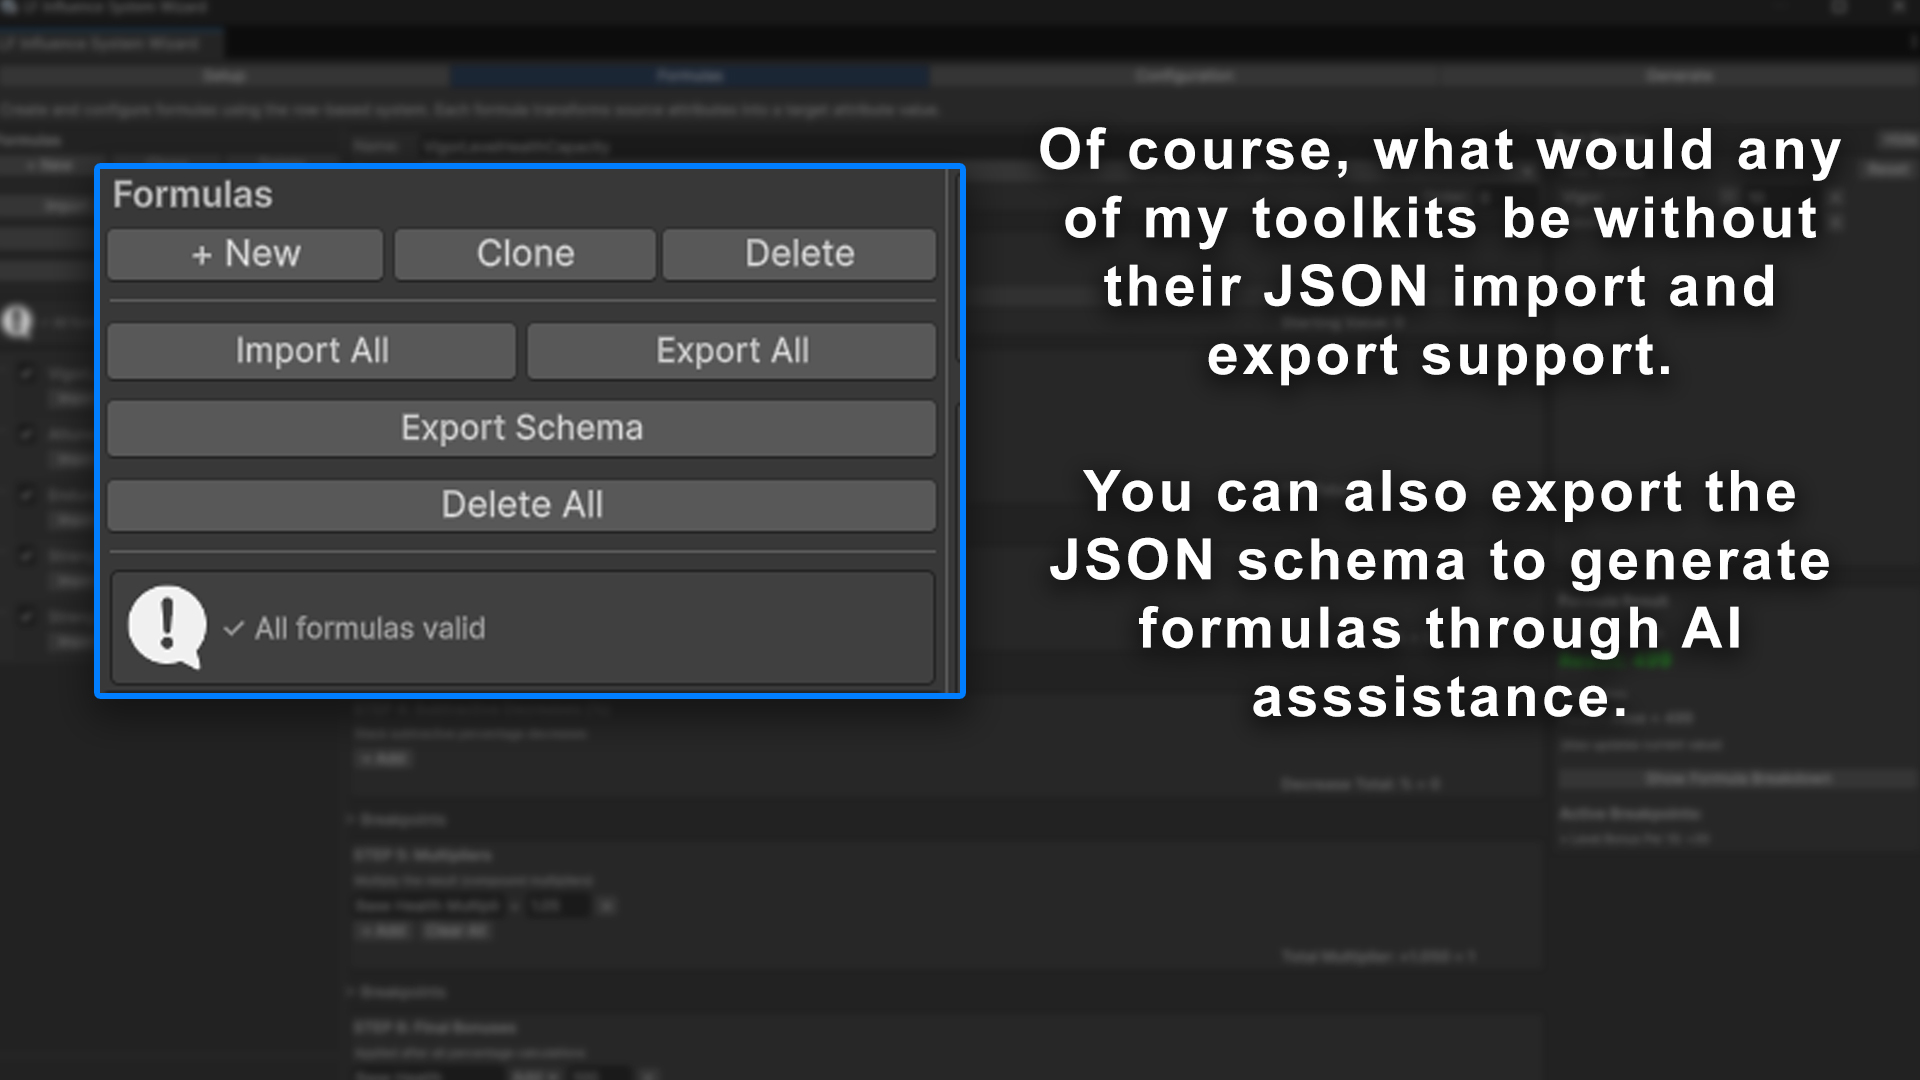Clone the selected formula
The height and width of the screenshot is (1080, 1920).
(524, 254)
